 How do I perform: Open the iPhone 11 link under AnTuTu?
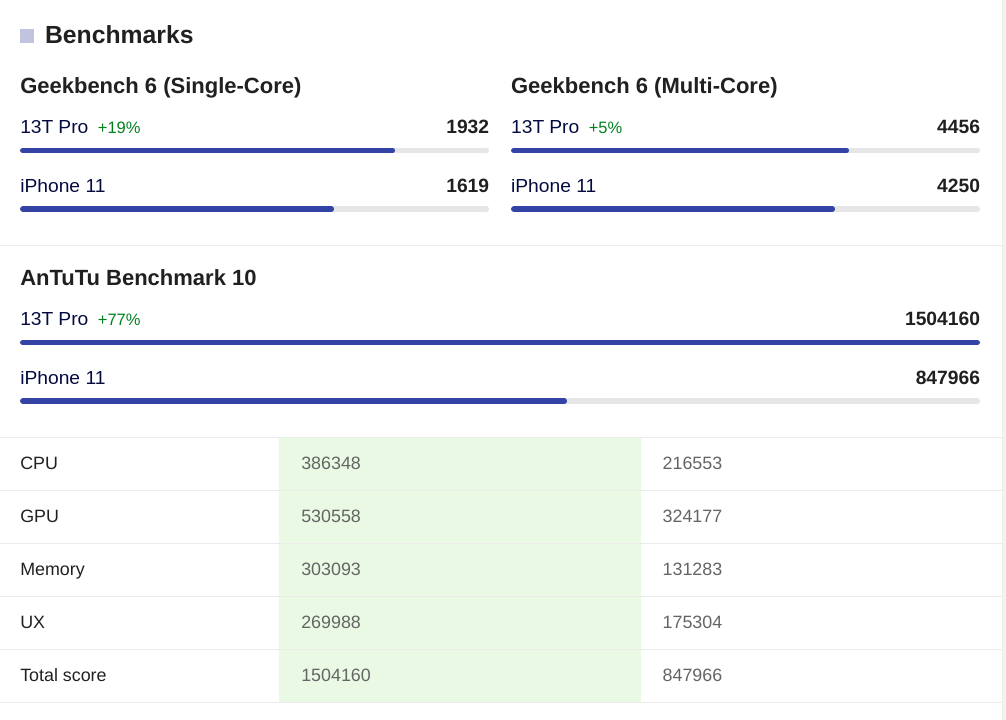click(x=62, y=377)
